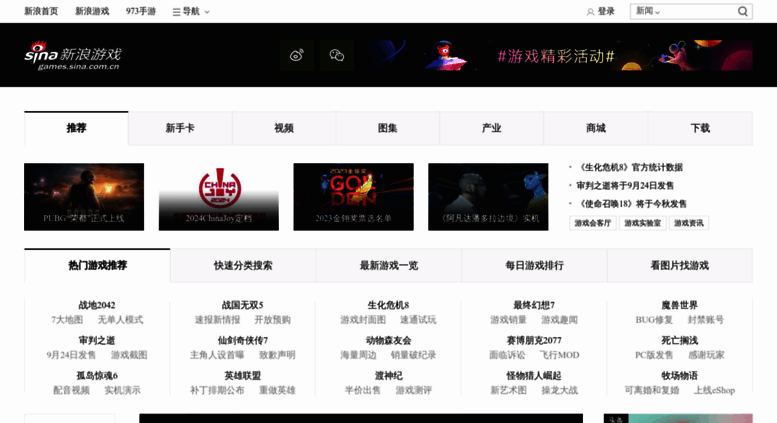Open the 973手游 link
Image resolution: width=777 pixels, height=423 pixels.
coord(141,11)
